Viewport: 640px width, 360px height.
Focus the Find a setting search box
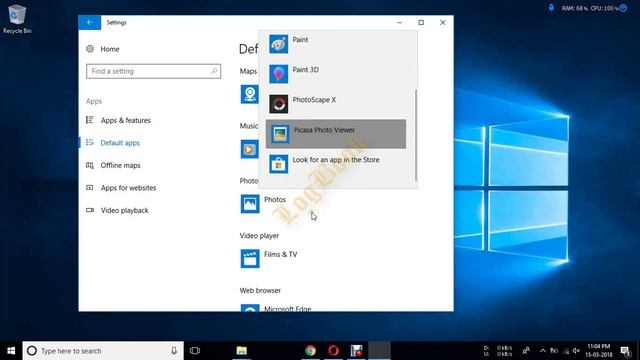[x=153, y=71]
